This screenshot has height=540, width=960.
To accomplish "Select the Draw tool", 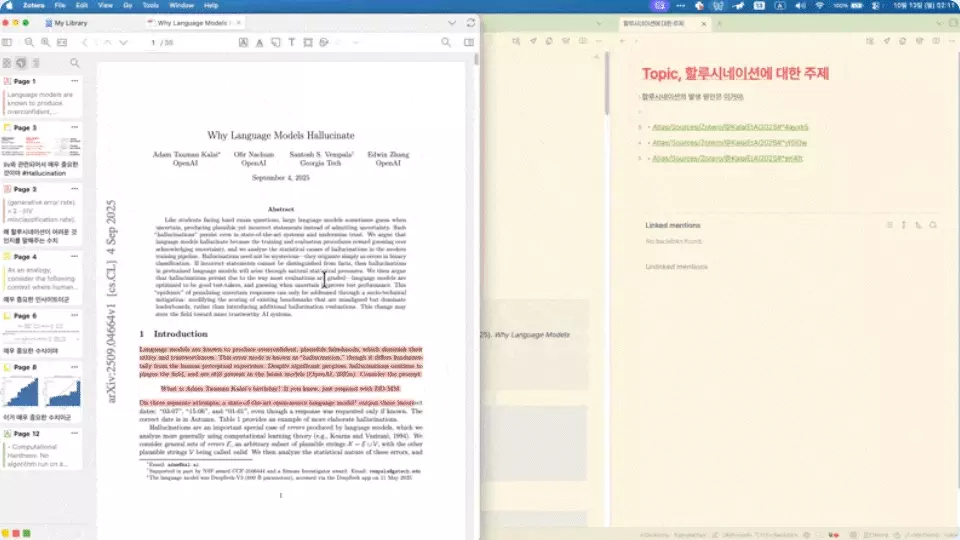I will 324,42.
